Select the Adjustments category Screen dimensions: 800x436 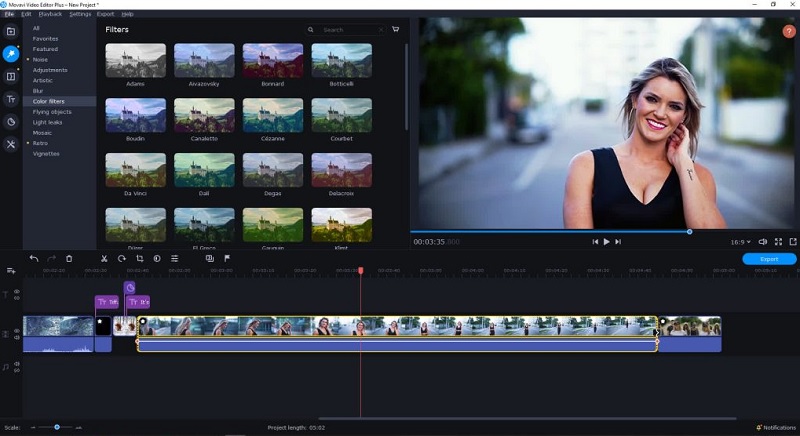click(x=50, y=70)
